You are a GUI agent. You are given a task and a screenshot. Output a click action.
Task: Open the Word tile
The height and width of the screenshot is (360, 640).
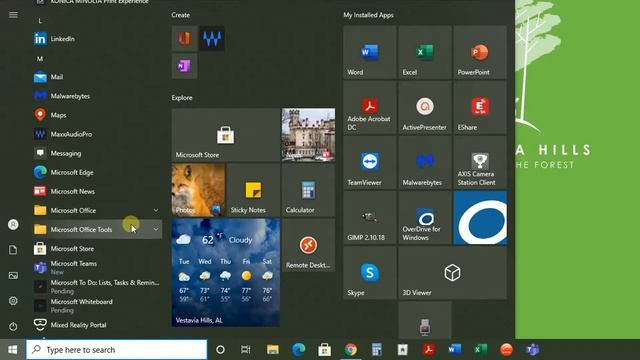tap(369, 52)
